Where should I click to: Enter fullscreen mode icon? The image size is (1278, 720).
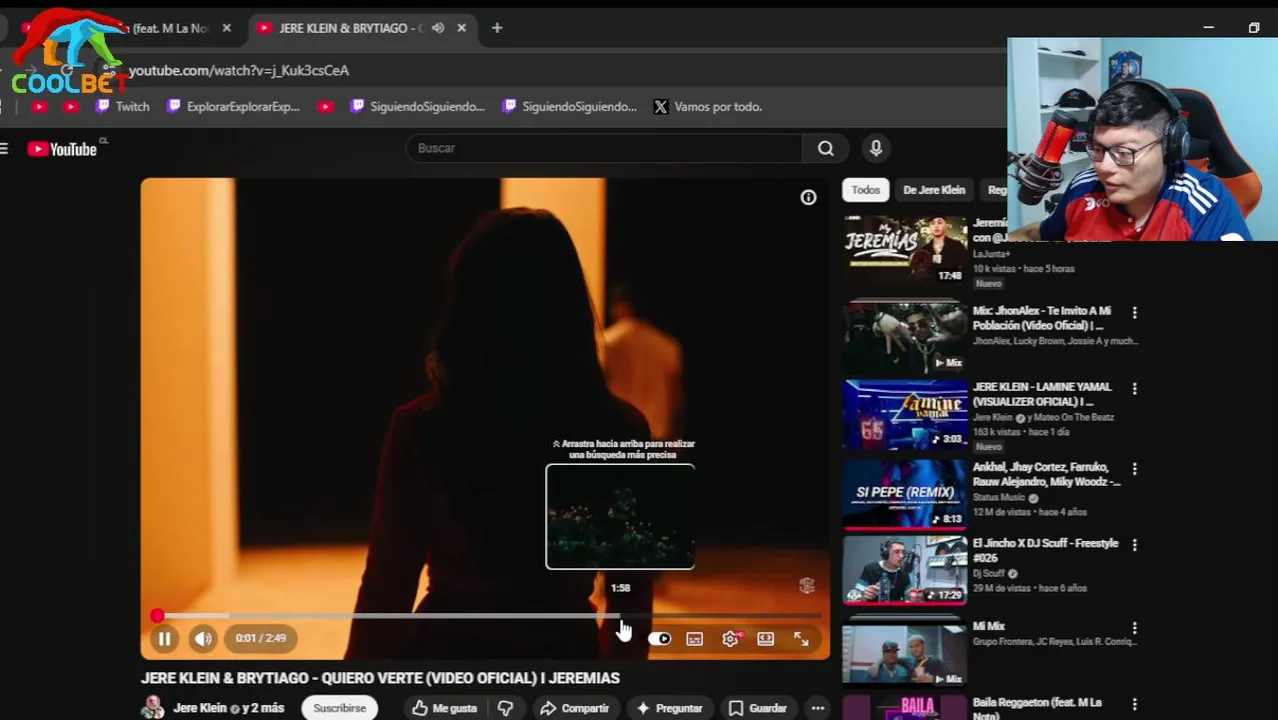pyautogui.click(x=801, y=639)
